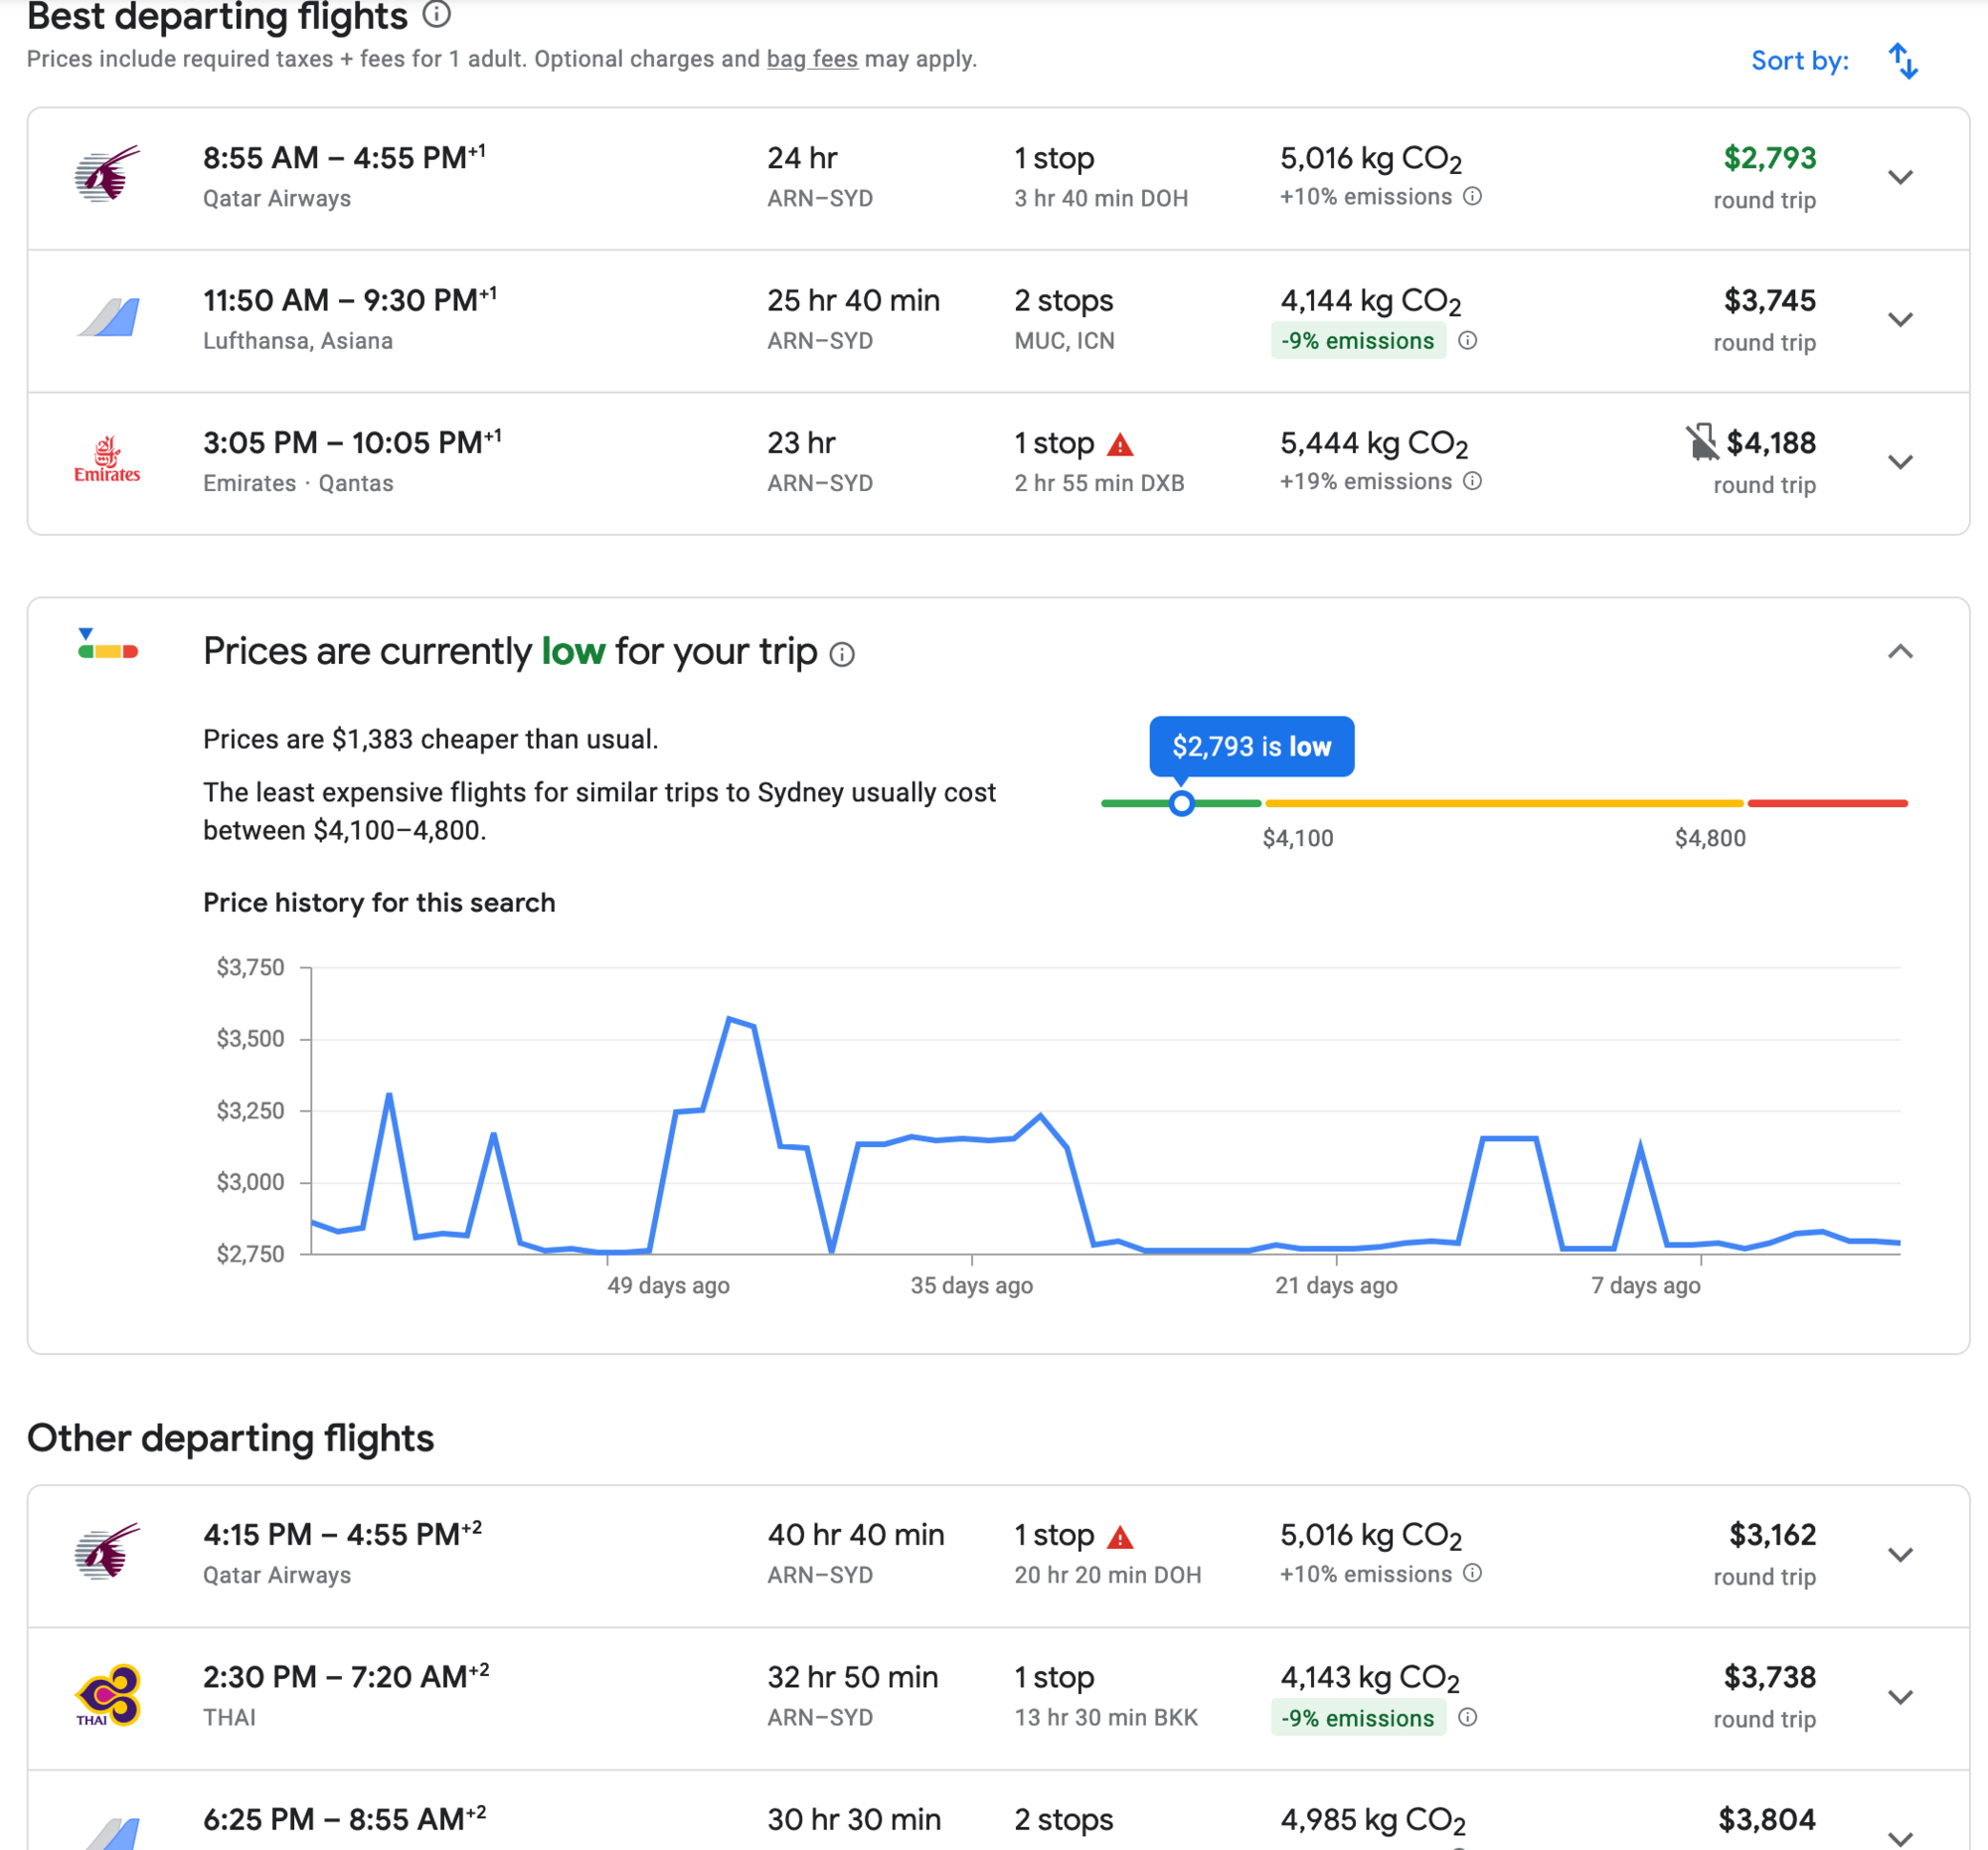Click info icon after 'low for your trip'
Image resolution: width=1988 pixels, height=1850 pixels.
(x=842, y=654)
